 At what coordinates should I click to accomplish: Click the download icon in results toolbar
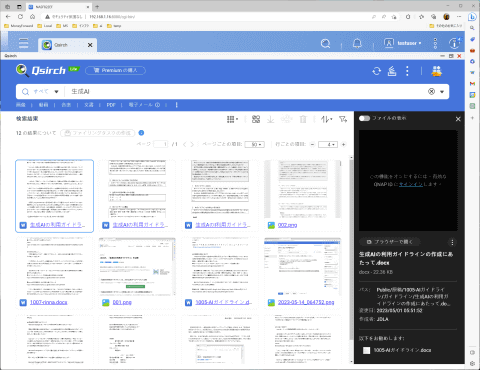(x=270, y=119)
